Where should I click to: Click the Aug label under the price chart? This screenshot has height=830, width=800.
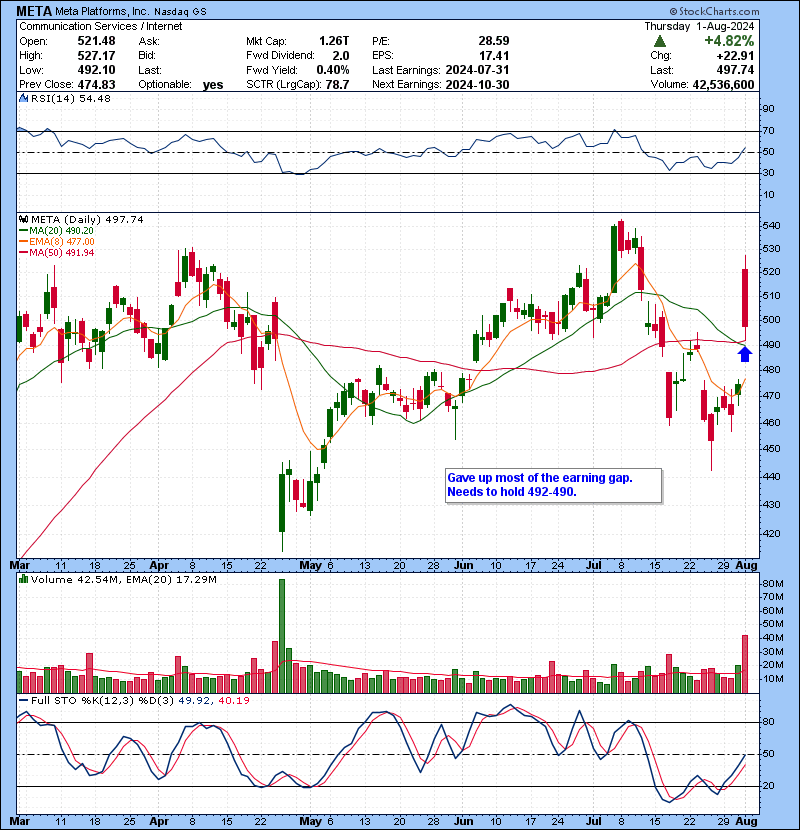click(x=746, y=565)
